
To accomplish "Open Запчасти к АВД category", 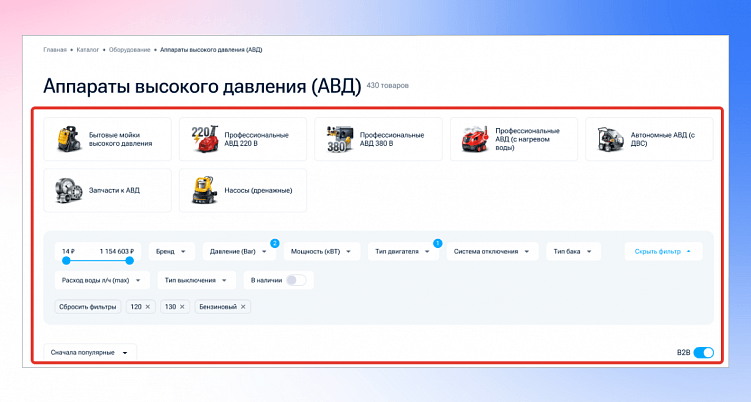I will (x=107, y=190).
